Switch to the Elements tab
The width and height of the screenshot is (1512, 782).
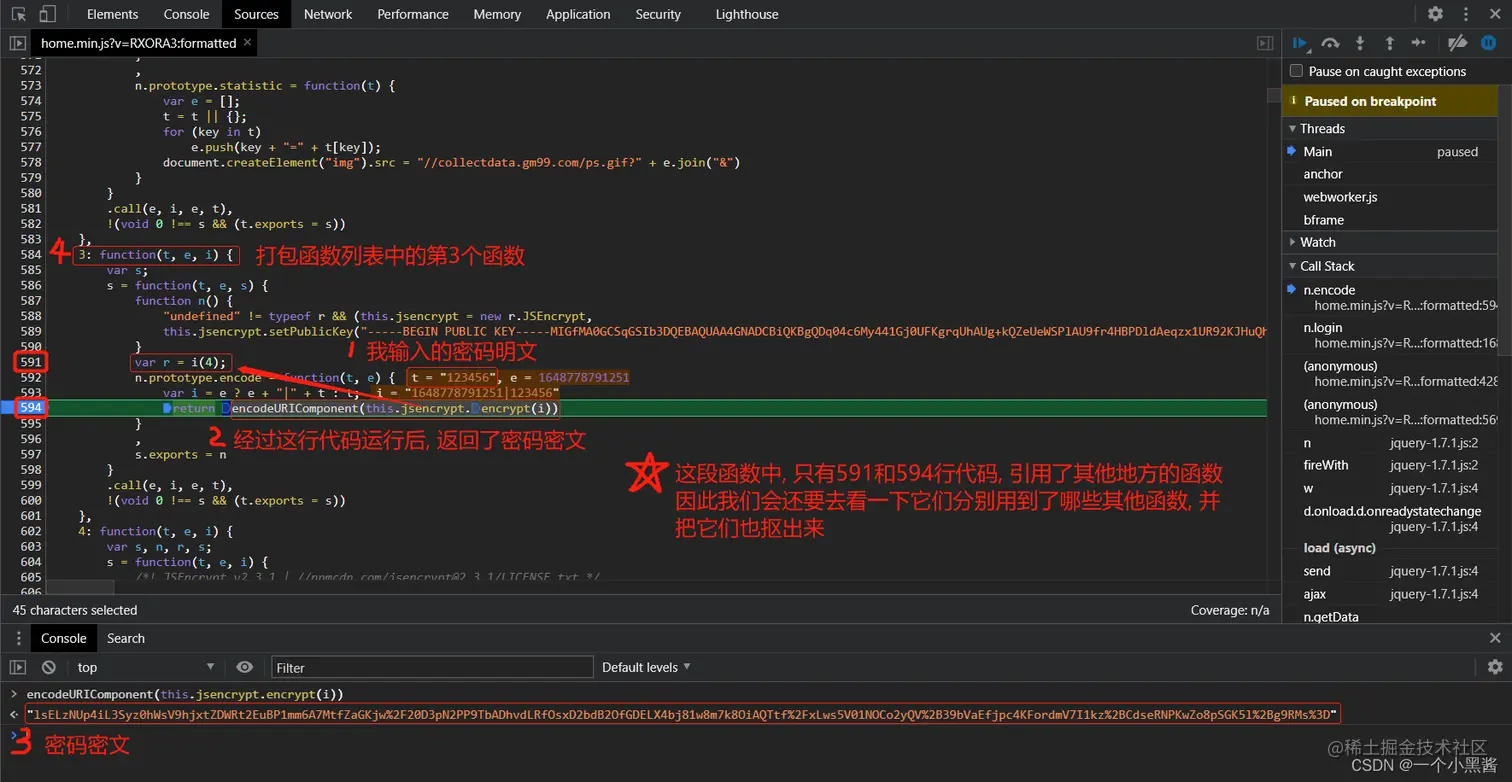(x=113, y=14)
